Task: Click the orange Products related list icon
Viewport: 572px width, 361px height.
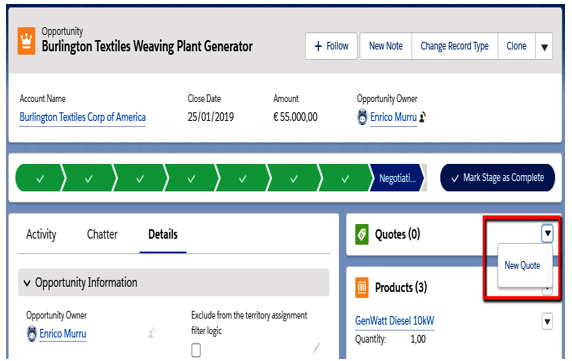Action: point(362,288)
